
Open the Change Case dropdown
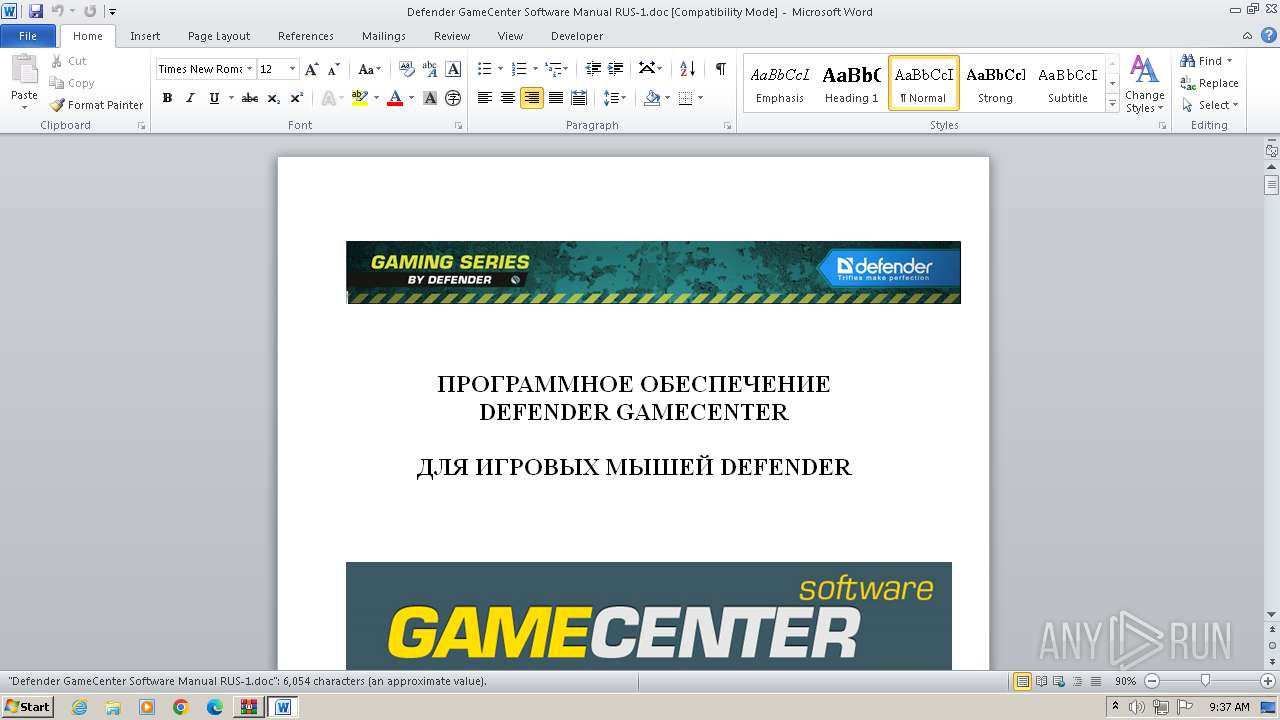369,69
